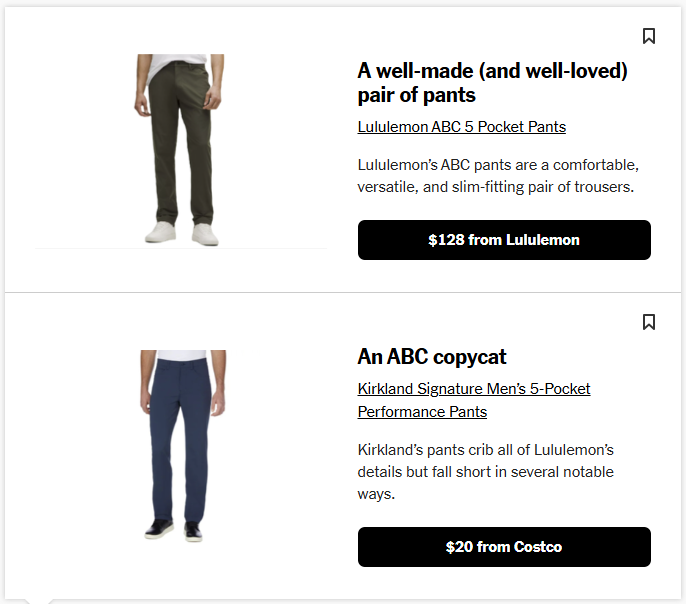The width and height of the screenshot is (686, 604).
Task: Click the callout pointer notch below the cards
Action: (x=39, y=601)
